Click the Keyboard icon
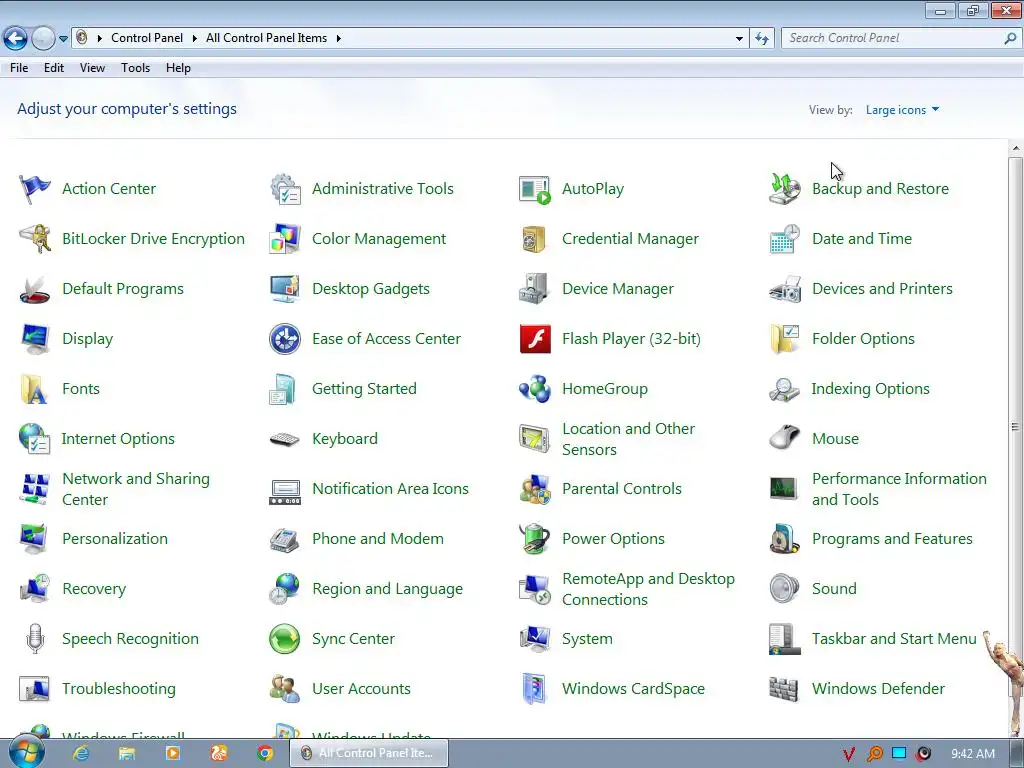This screenshot has width=1024, height=768. coord(285,440)
